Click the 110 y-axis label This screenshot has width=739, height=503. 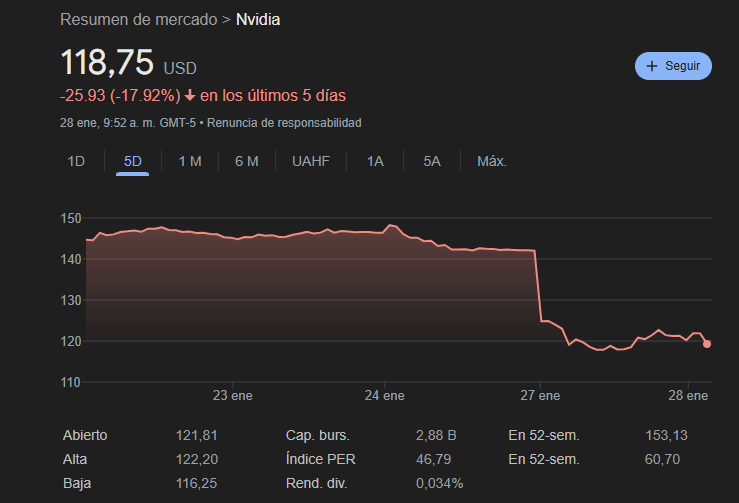70,382
